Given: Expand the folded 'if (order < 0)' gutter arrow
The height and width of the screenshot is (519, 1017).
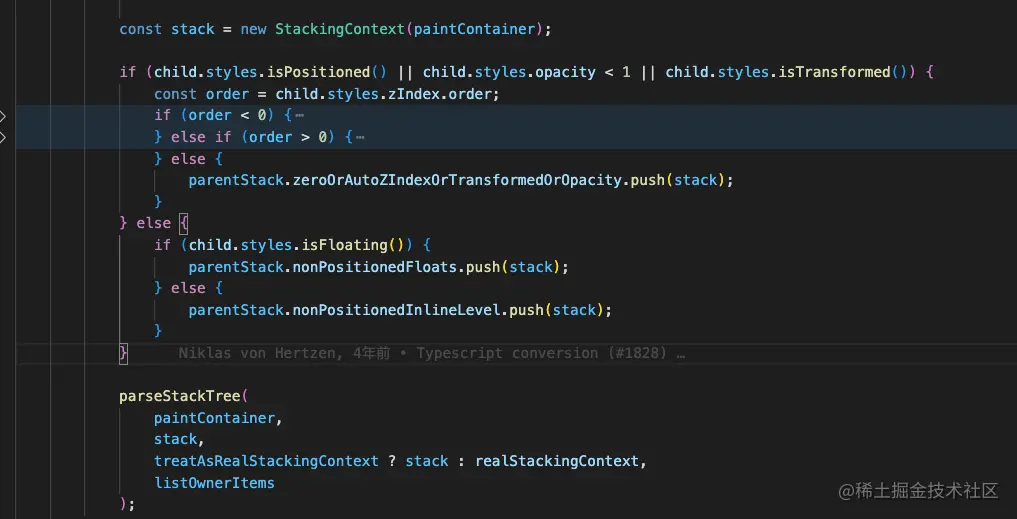Looking at the screenshot, I should pos(3,115).
